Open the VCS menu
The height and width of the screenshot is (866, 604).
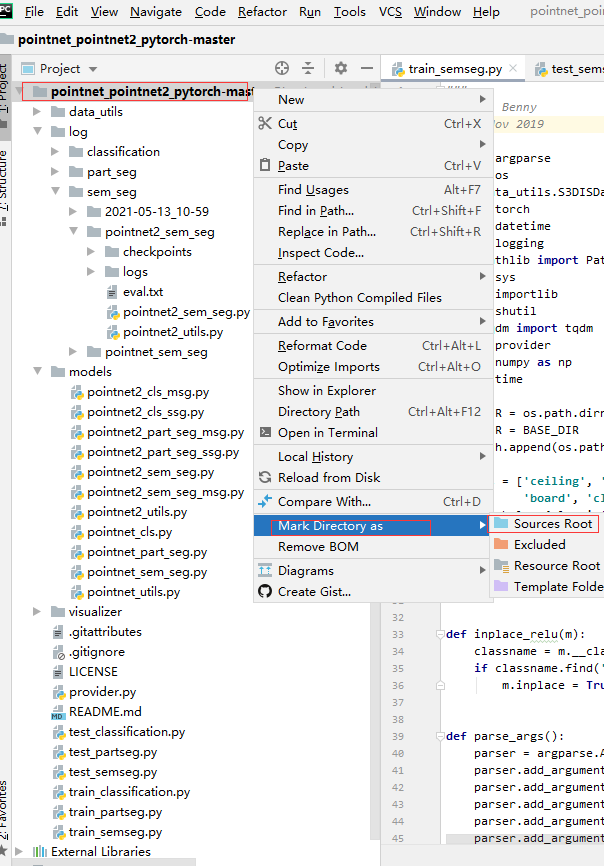pyautogui.click(x=390, y=12)
